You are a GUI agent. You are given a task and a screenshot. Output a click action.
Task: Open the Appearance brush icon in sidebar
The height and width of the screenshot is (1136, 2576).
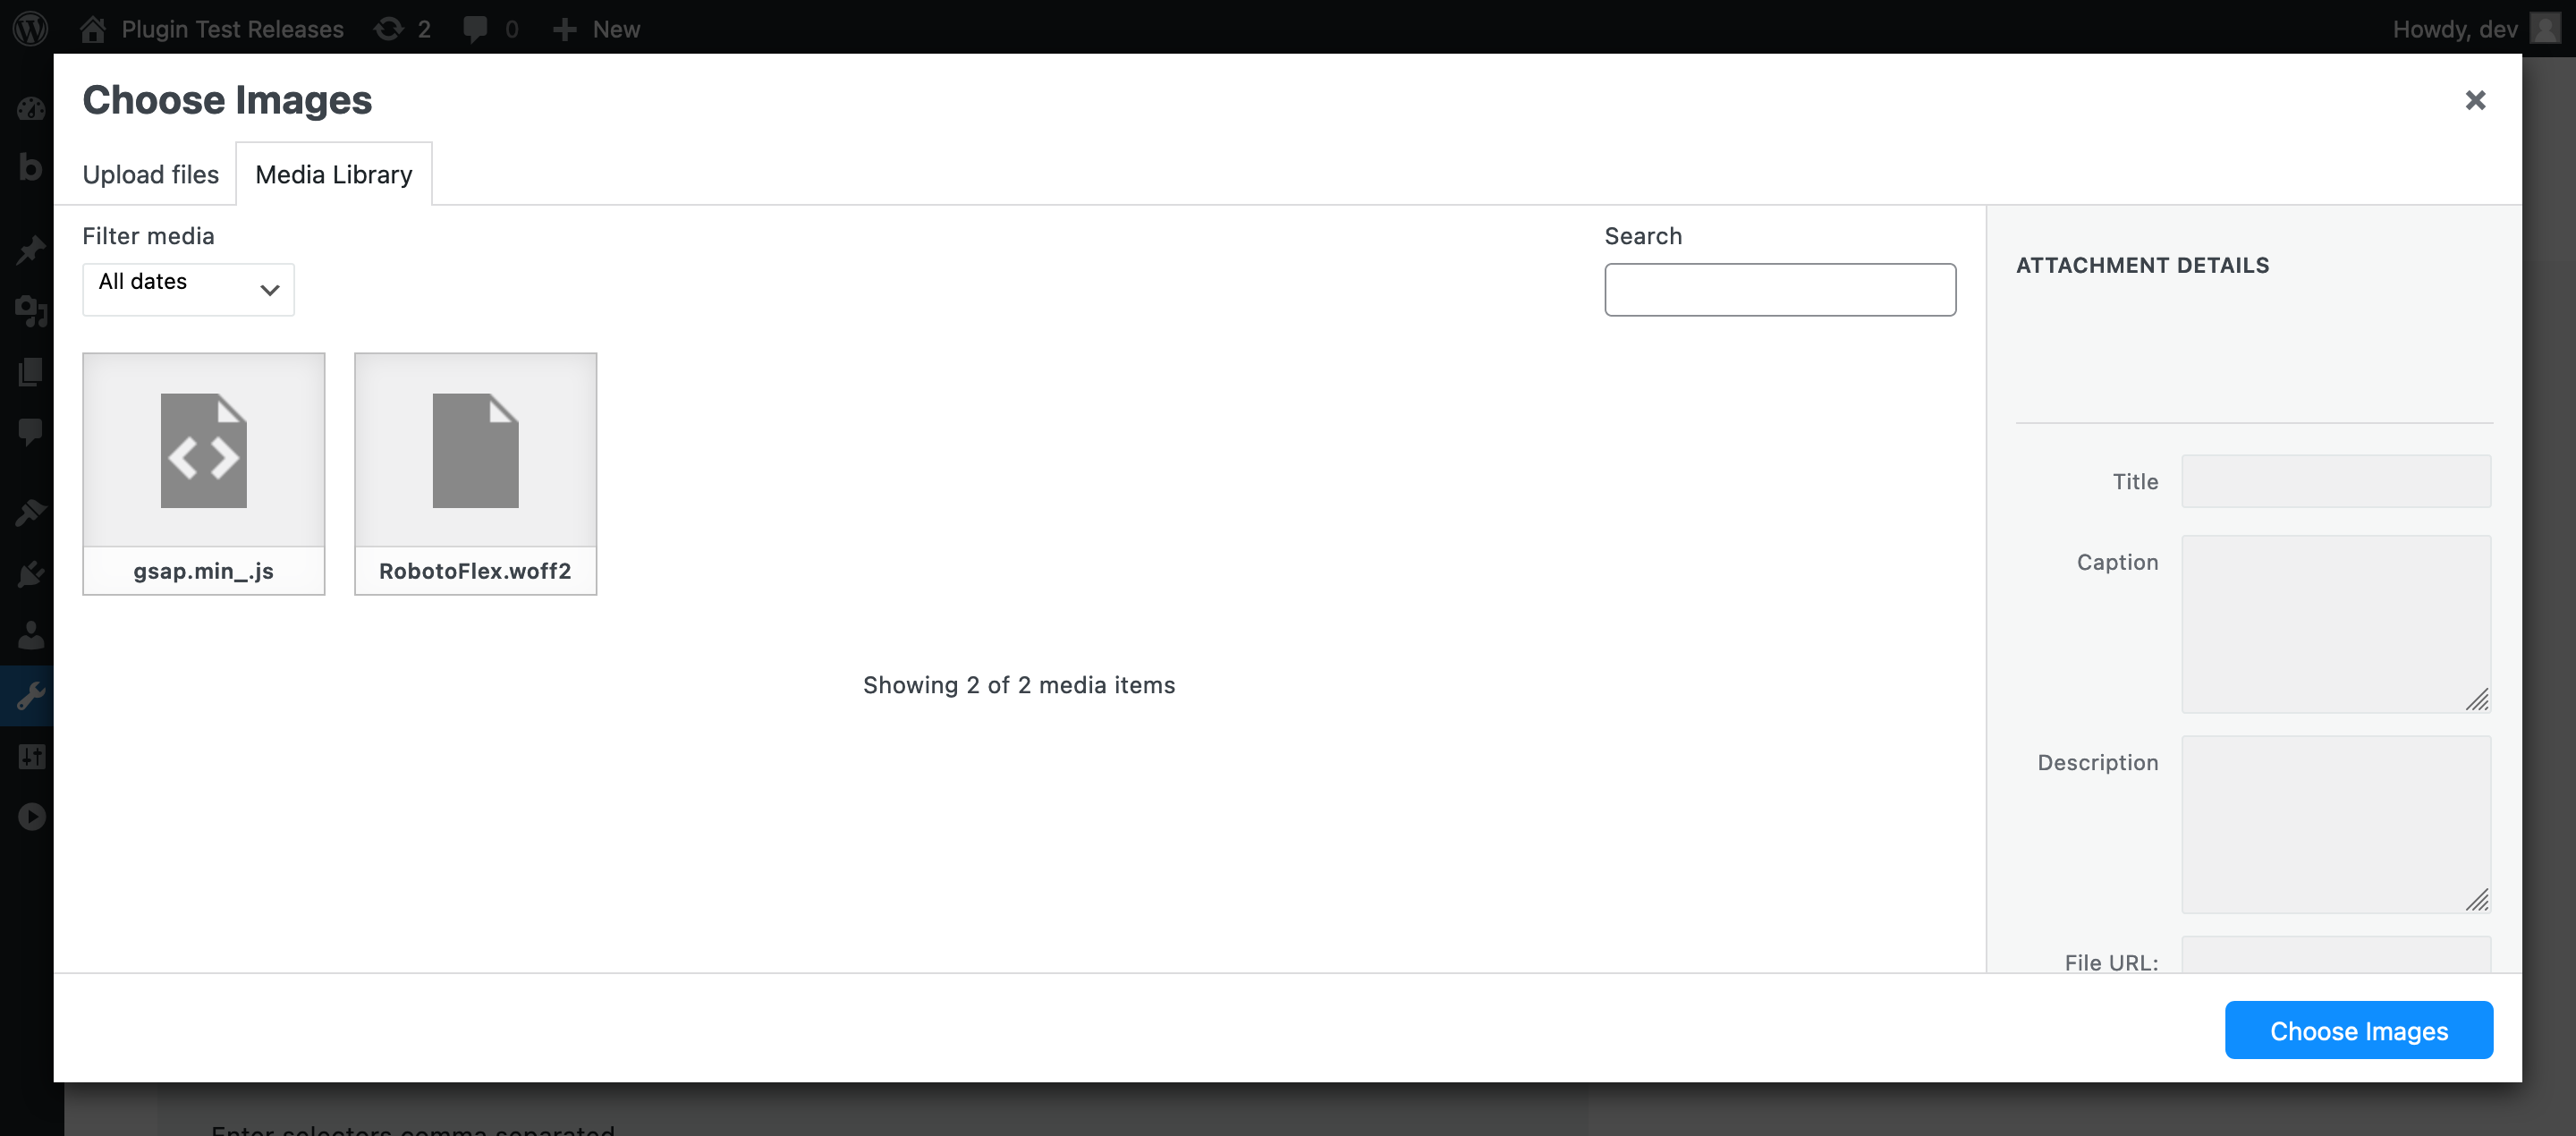click(31, 513)
